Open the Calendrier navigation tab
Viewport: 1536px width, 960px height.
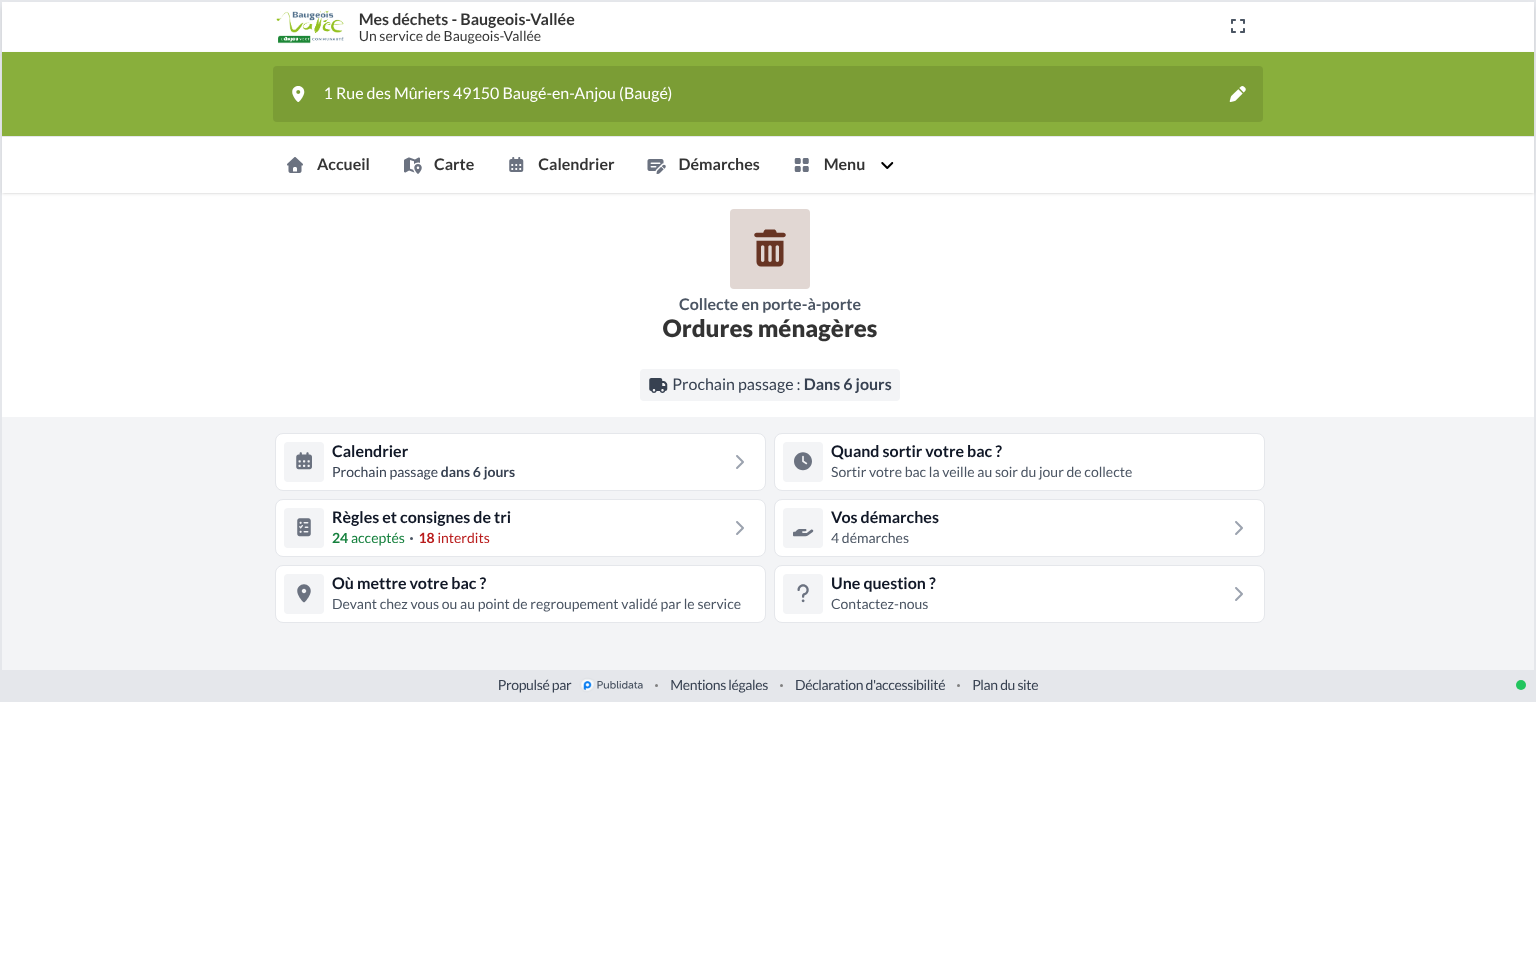point(561,165)
